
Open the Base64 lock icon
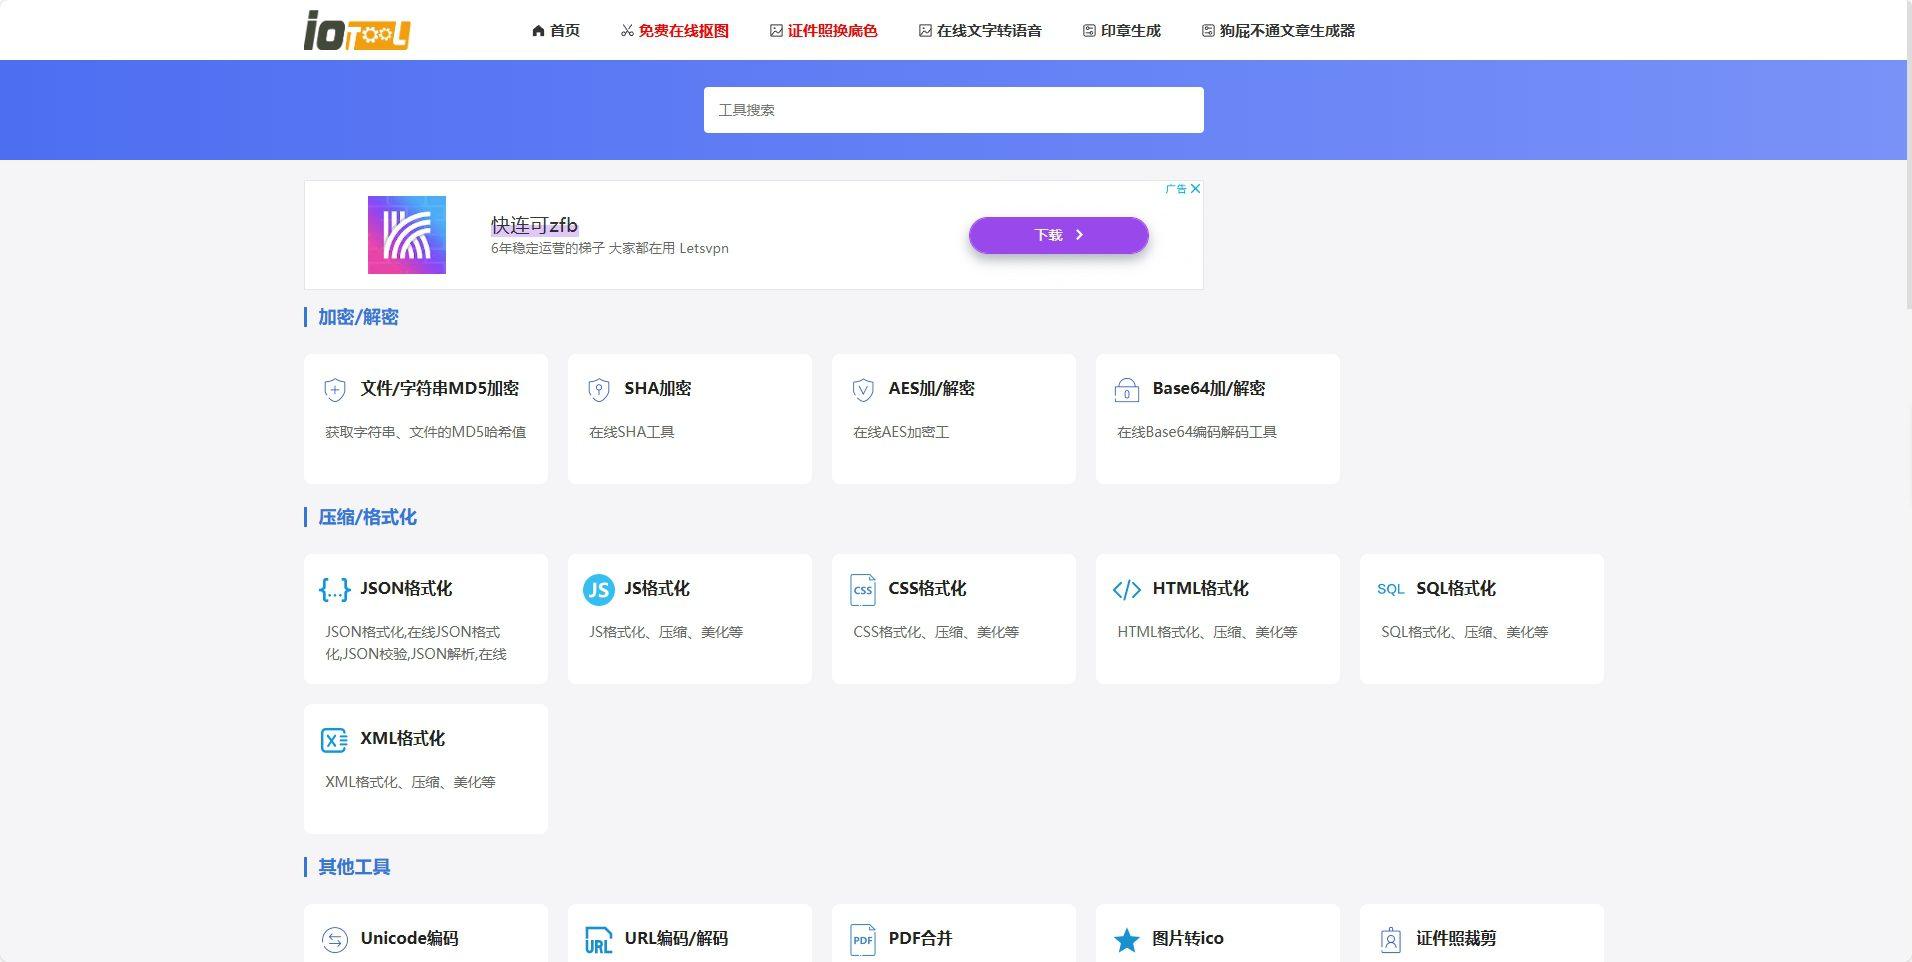click(1127, 390)
